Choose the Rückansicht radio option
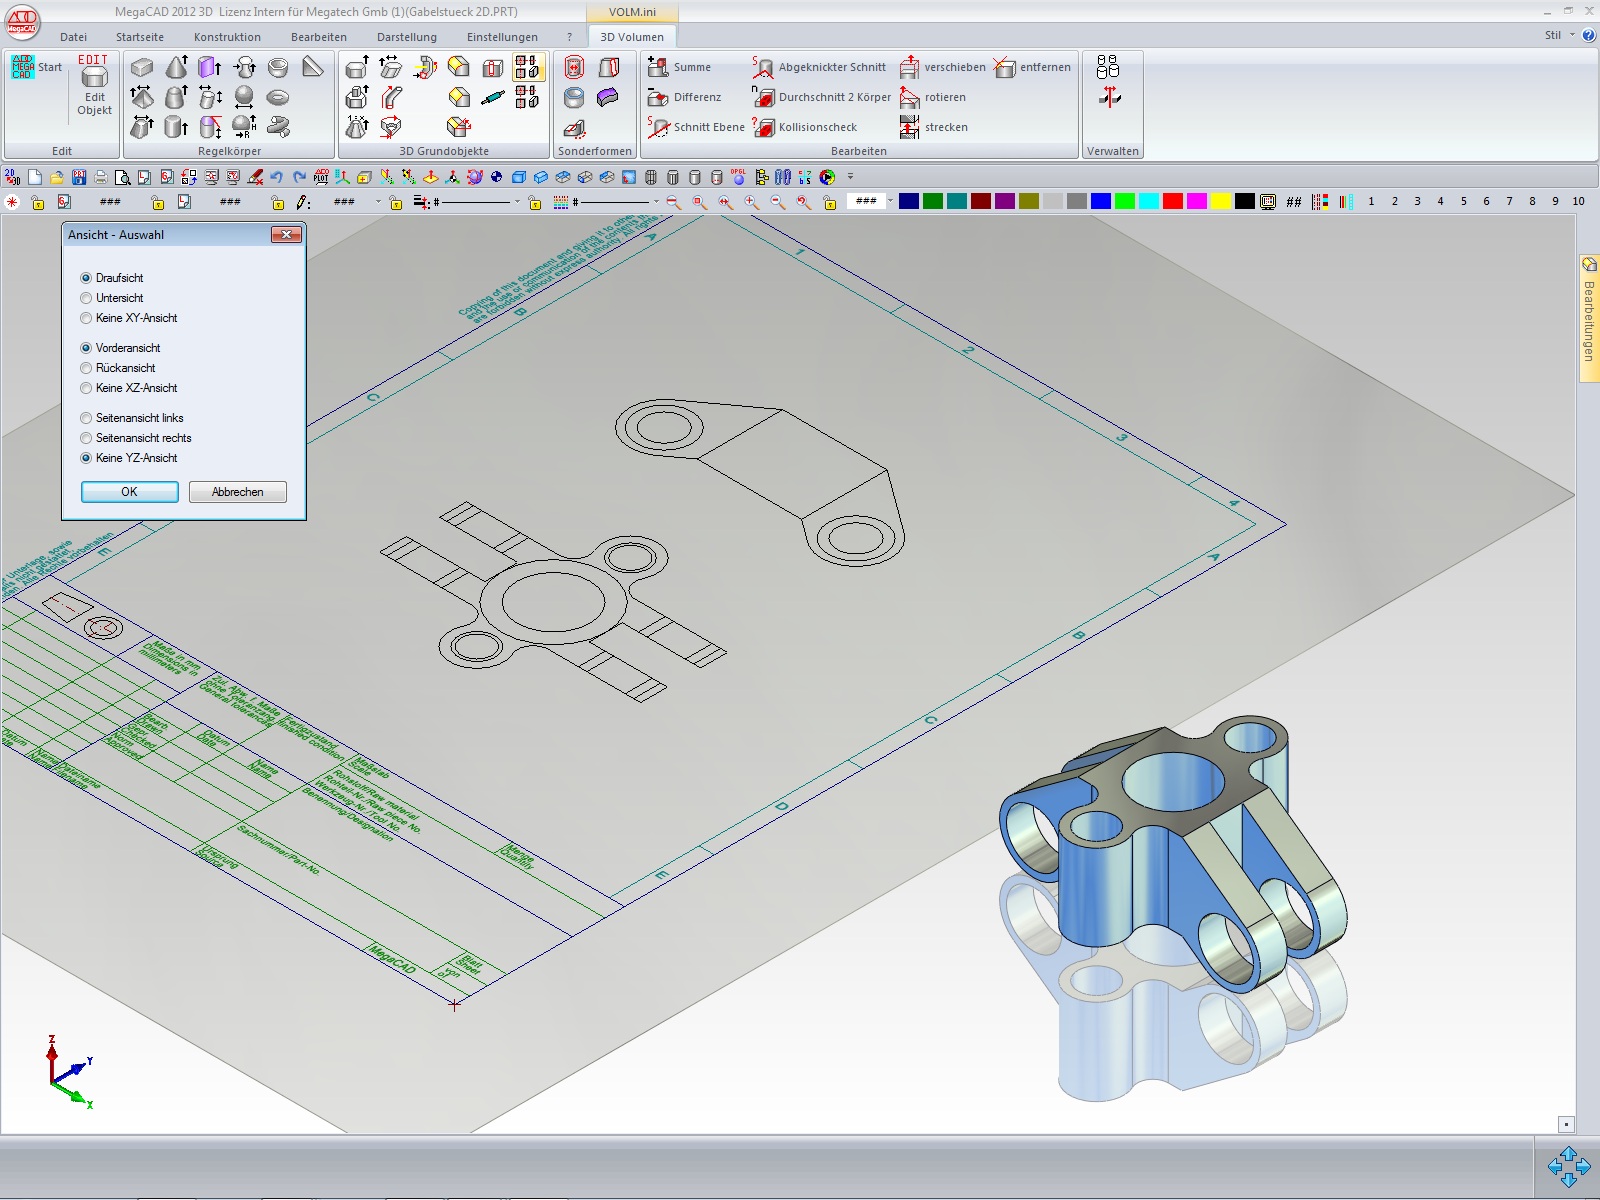The image size is (1600, 1200). 86,368
